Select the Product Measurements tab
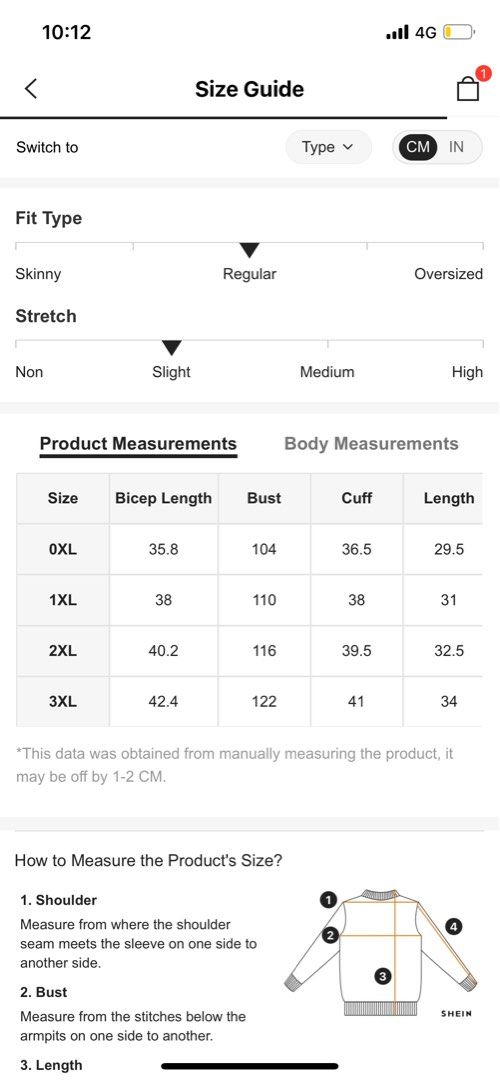This screenshot has width=500, height=1080. click(138, 444)
